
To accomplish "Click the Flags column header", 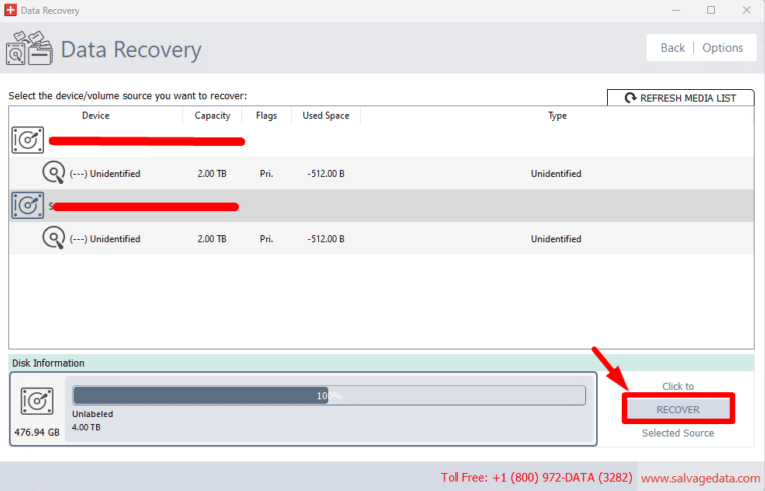I will tap(266, 116).
